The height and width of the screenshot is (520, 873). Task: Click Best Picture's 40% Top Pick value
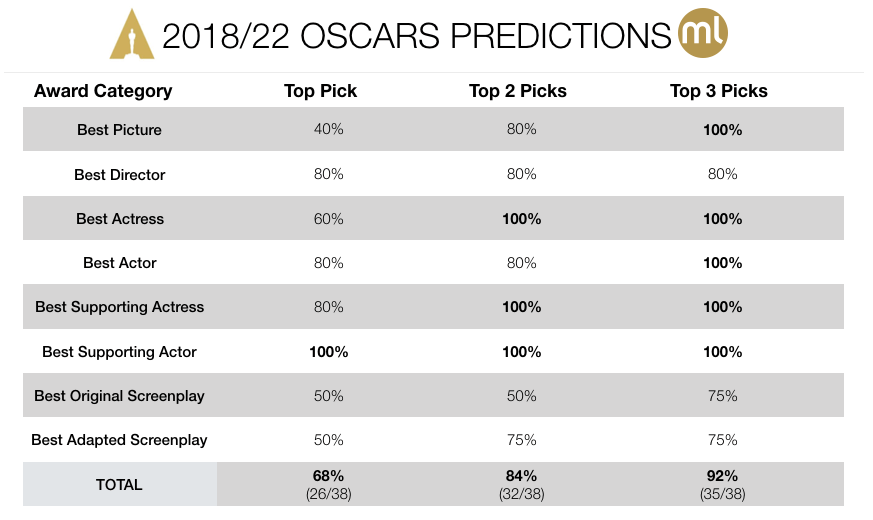click(328, 130)
